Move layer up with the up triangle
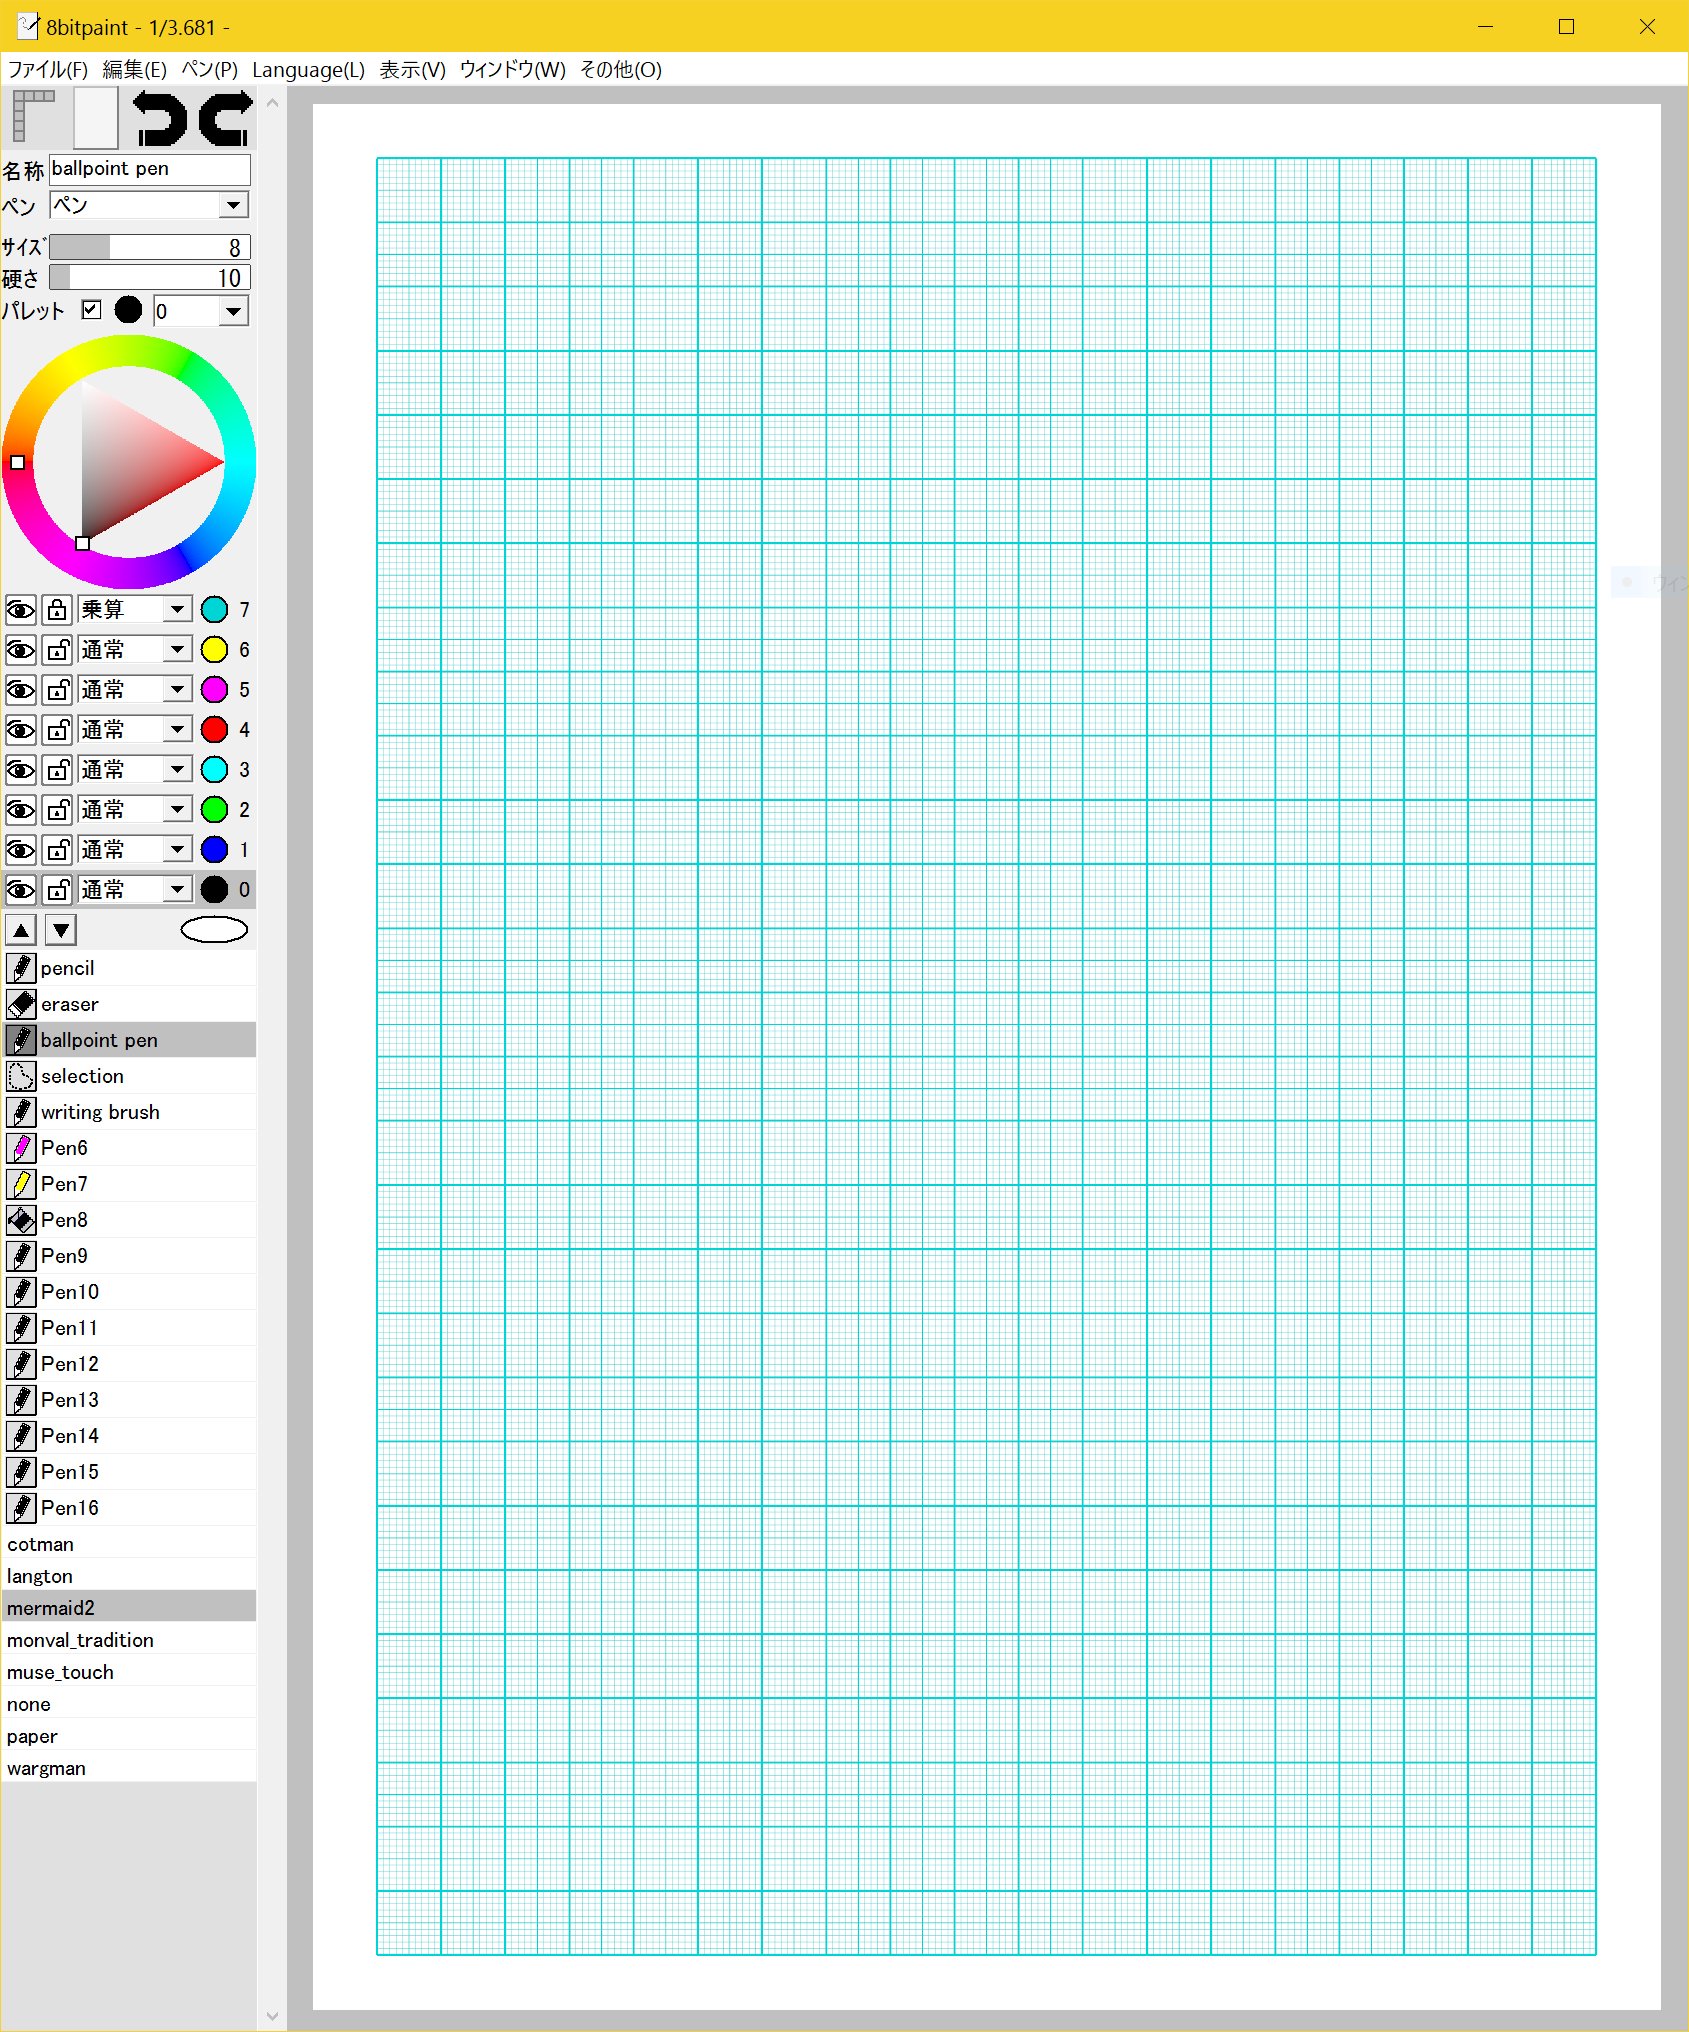 tap(21, 930)
